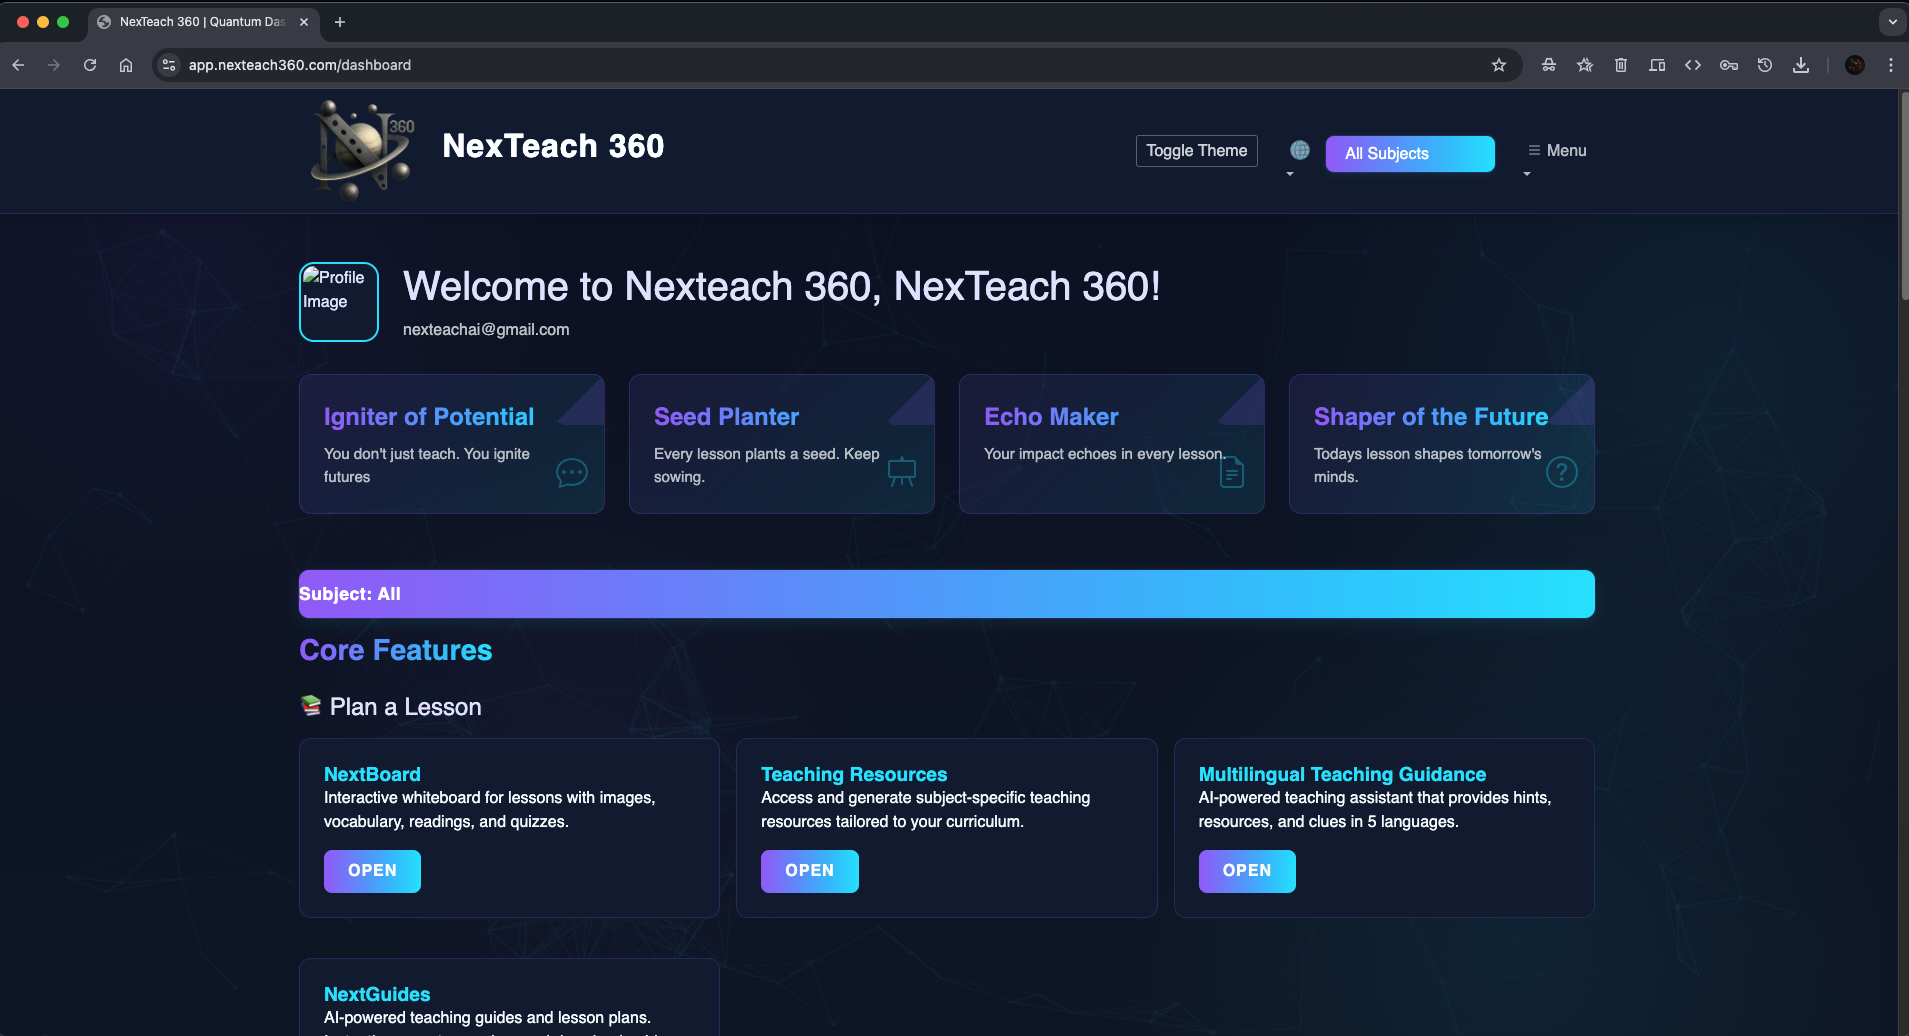Image resolution: width=1909 pixels, height=1036 pixels.
Task: Click the incognito-style extension icon
Action: pos(1549,65)
